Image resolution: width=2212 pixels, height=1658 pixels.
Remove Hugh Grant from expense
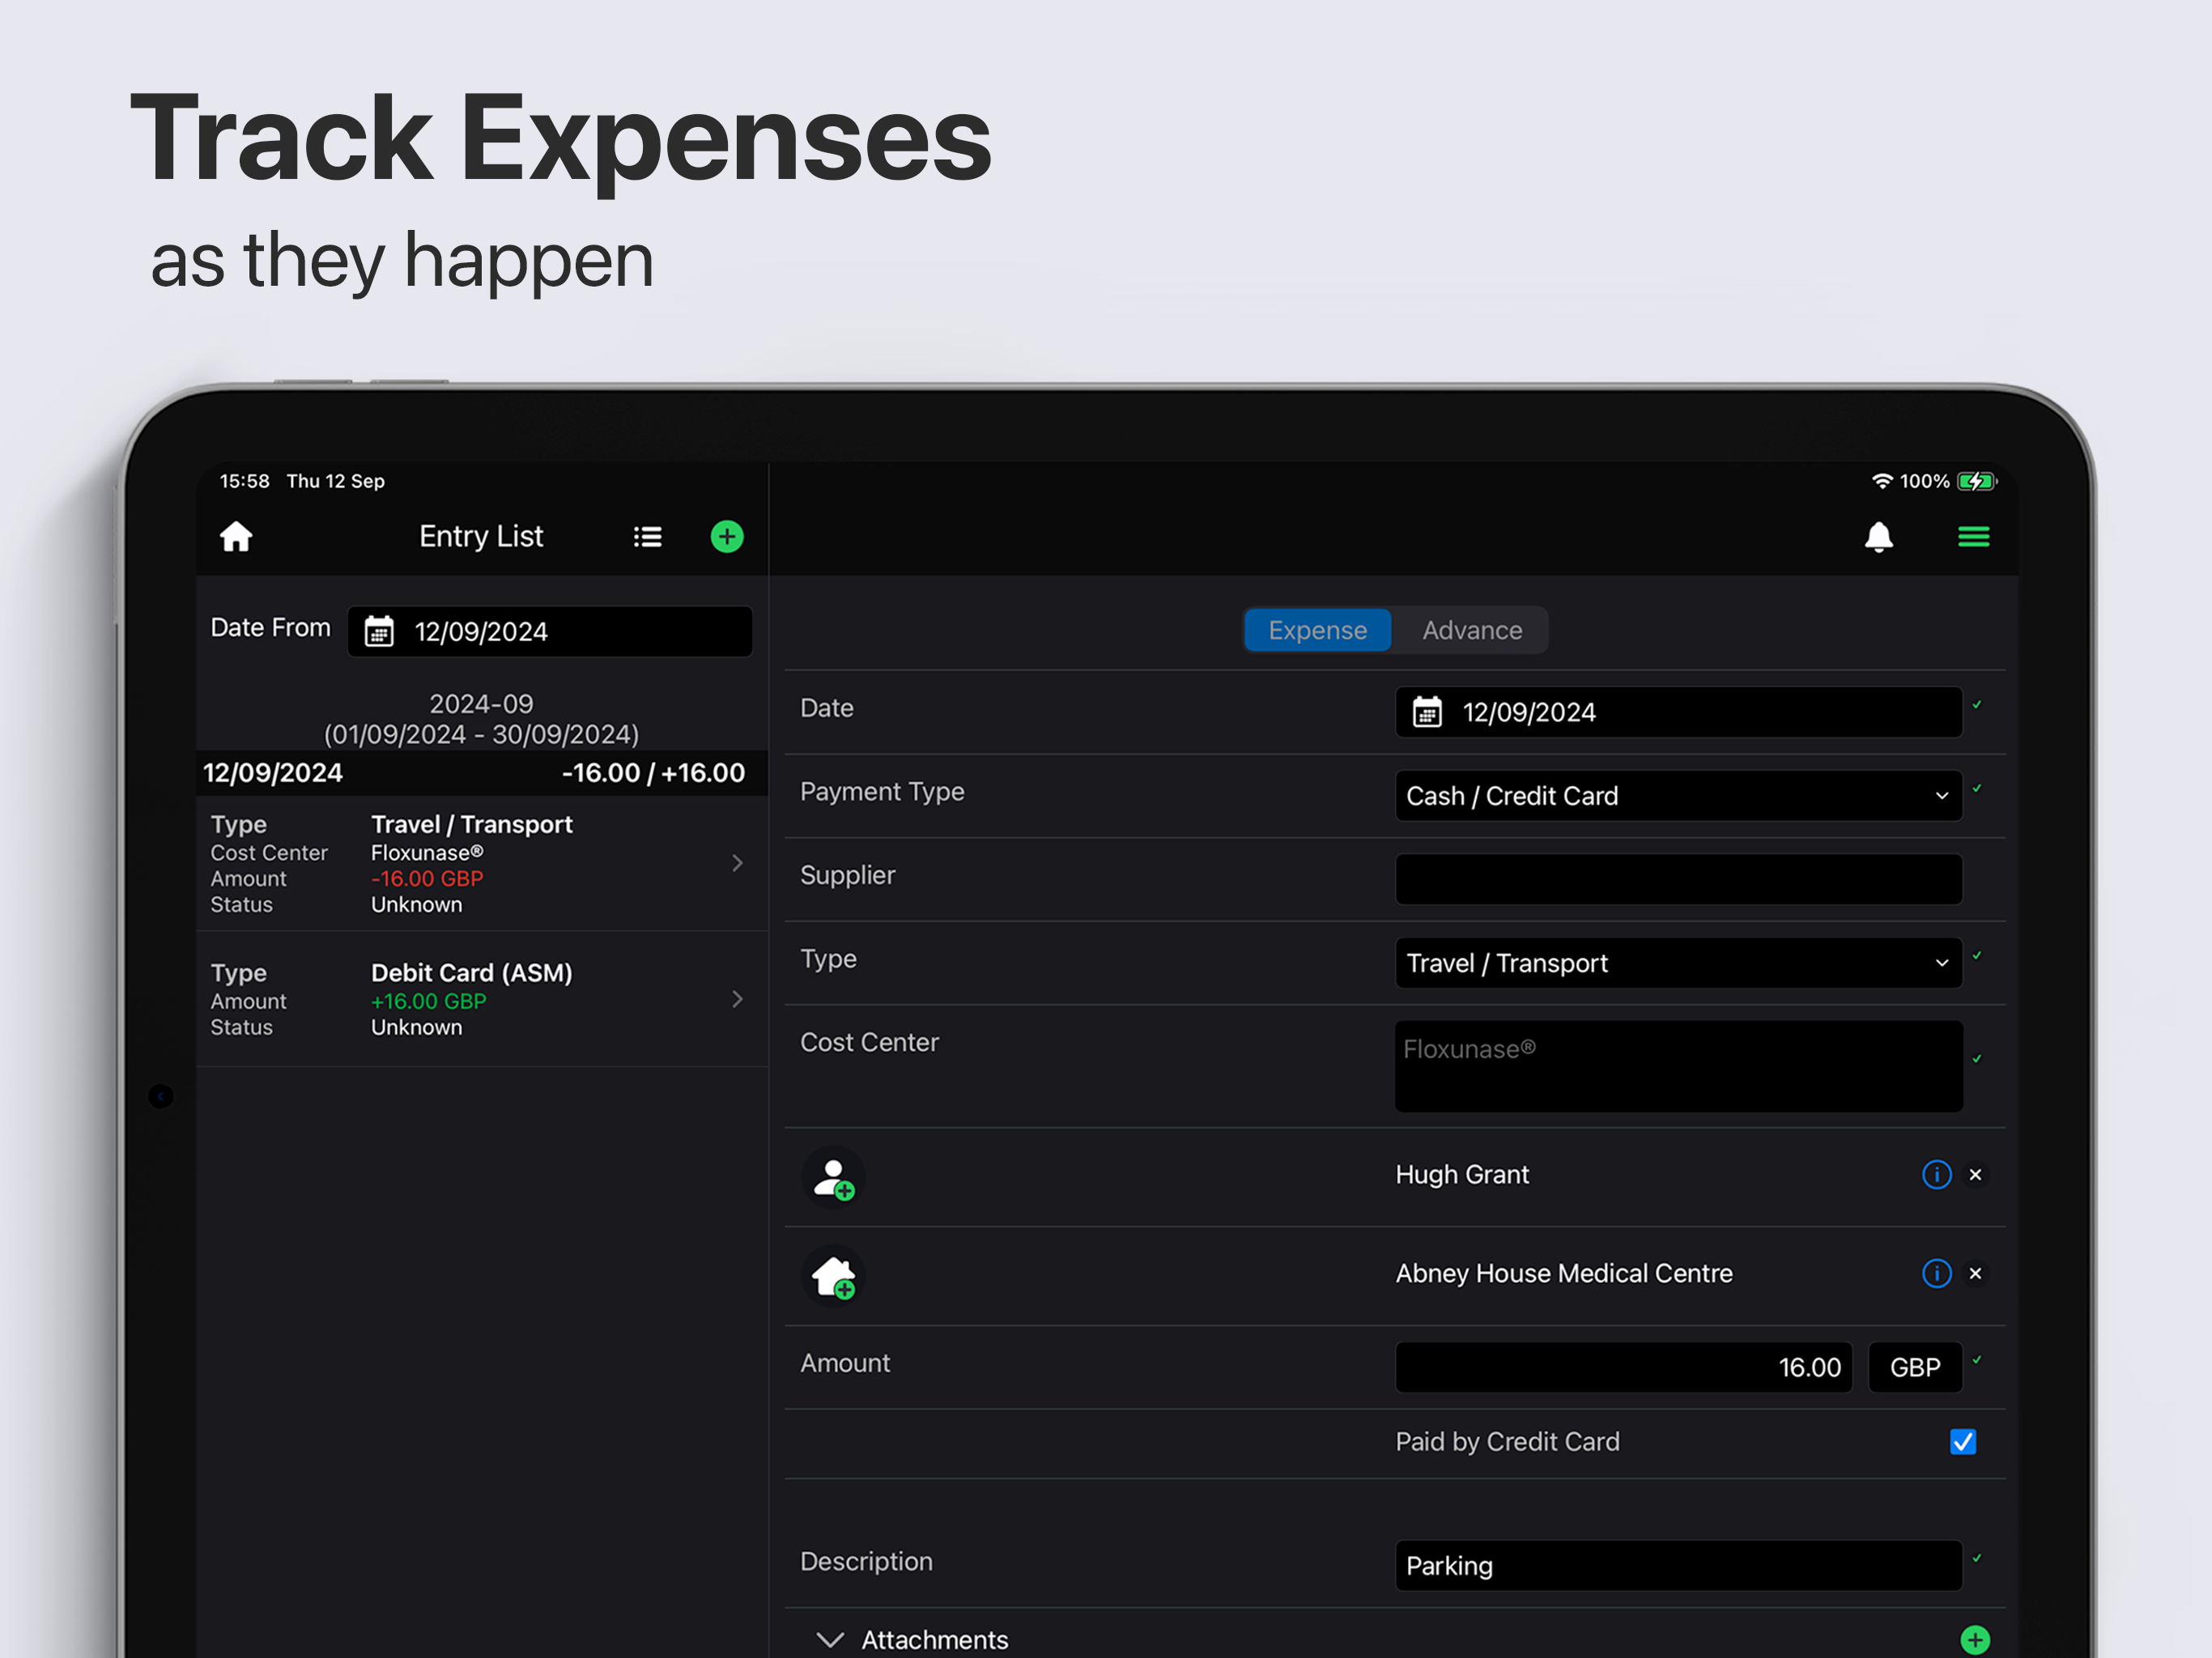coord(1975,1174)
